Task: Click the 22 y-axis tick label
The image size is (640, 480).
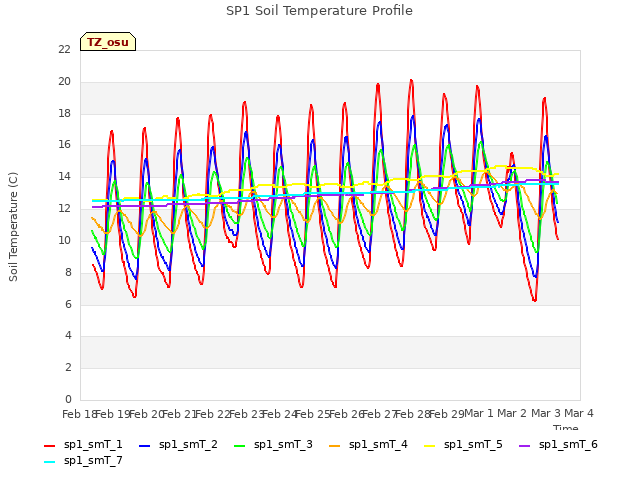Action: 64,49
